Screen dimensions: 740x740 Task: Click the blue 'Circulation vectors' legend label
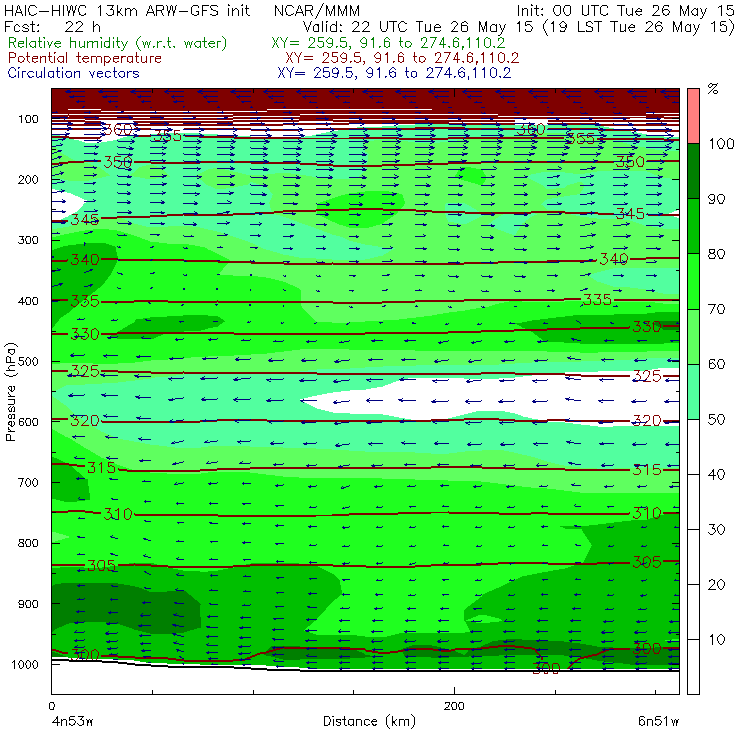pos(73,73)
